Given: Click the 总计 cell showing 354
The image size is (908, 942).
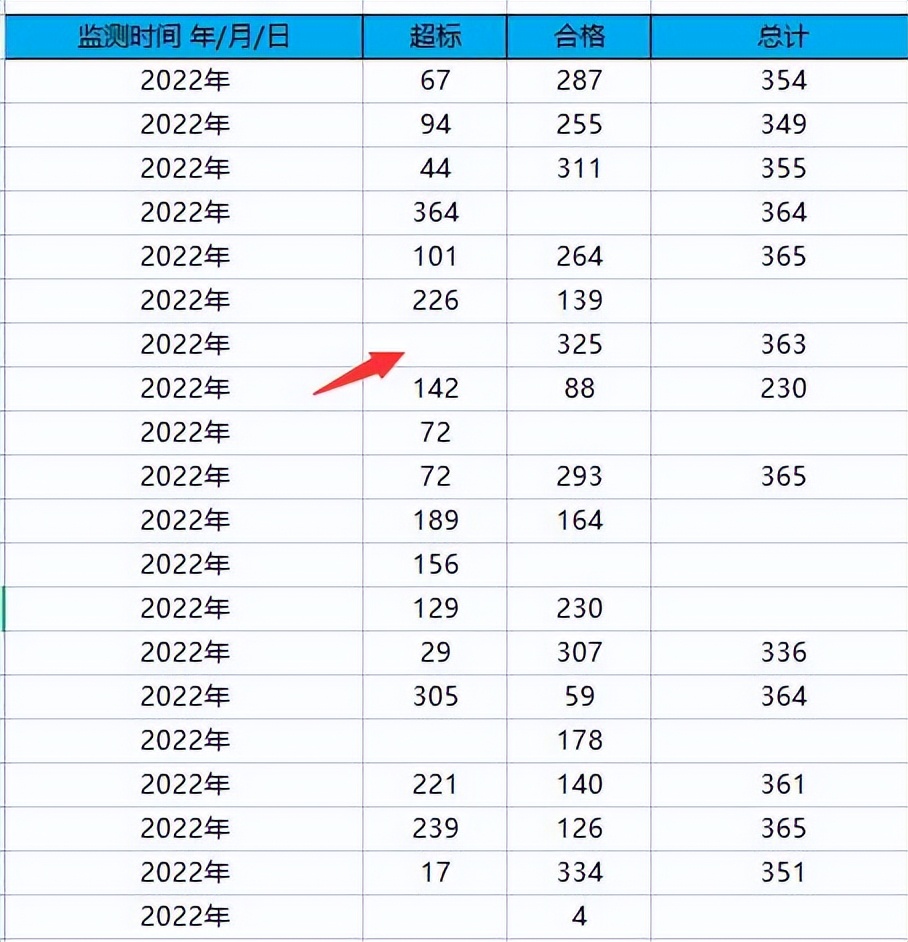Looking at the screenshot, I should 779,81.
